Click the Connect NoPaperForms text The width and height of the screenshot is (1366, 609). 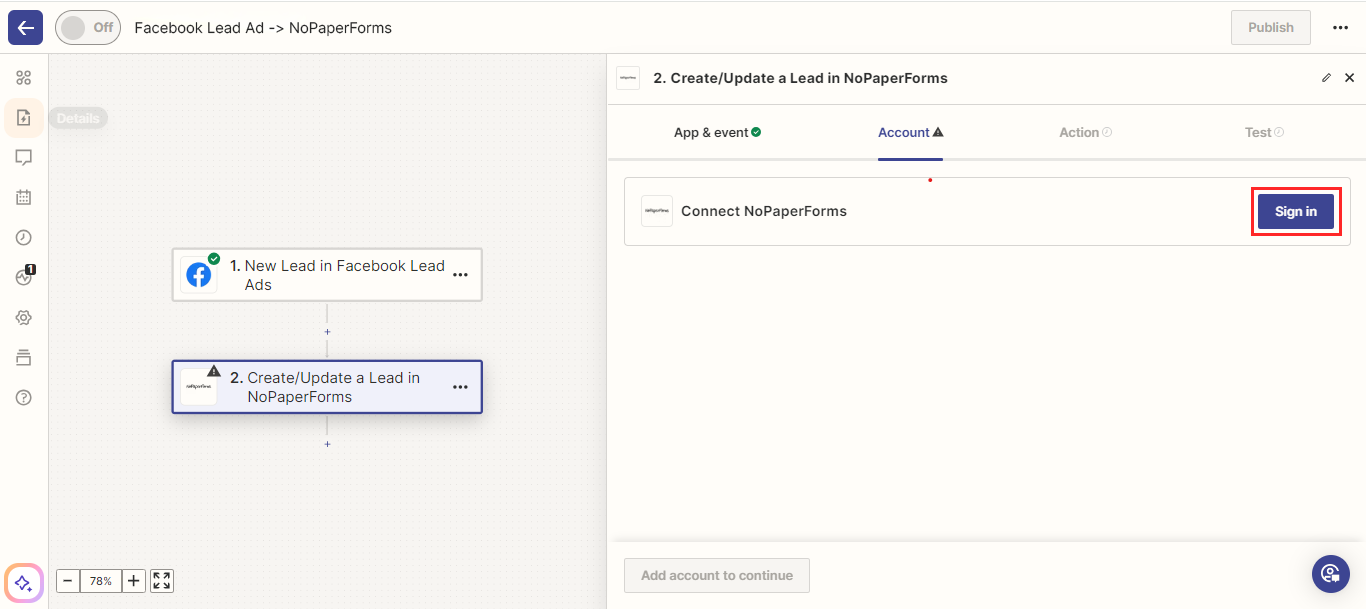pyautogui.click(x=764, y=211)
